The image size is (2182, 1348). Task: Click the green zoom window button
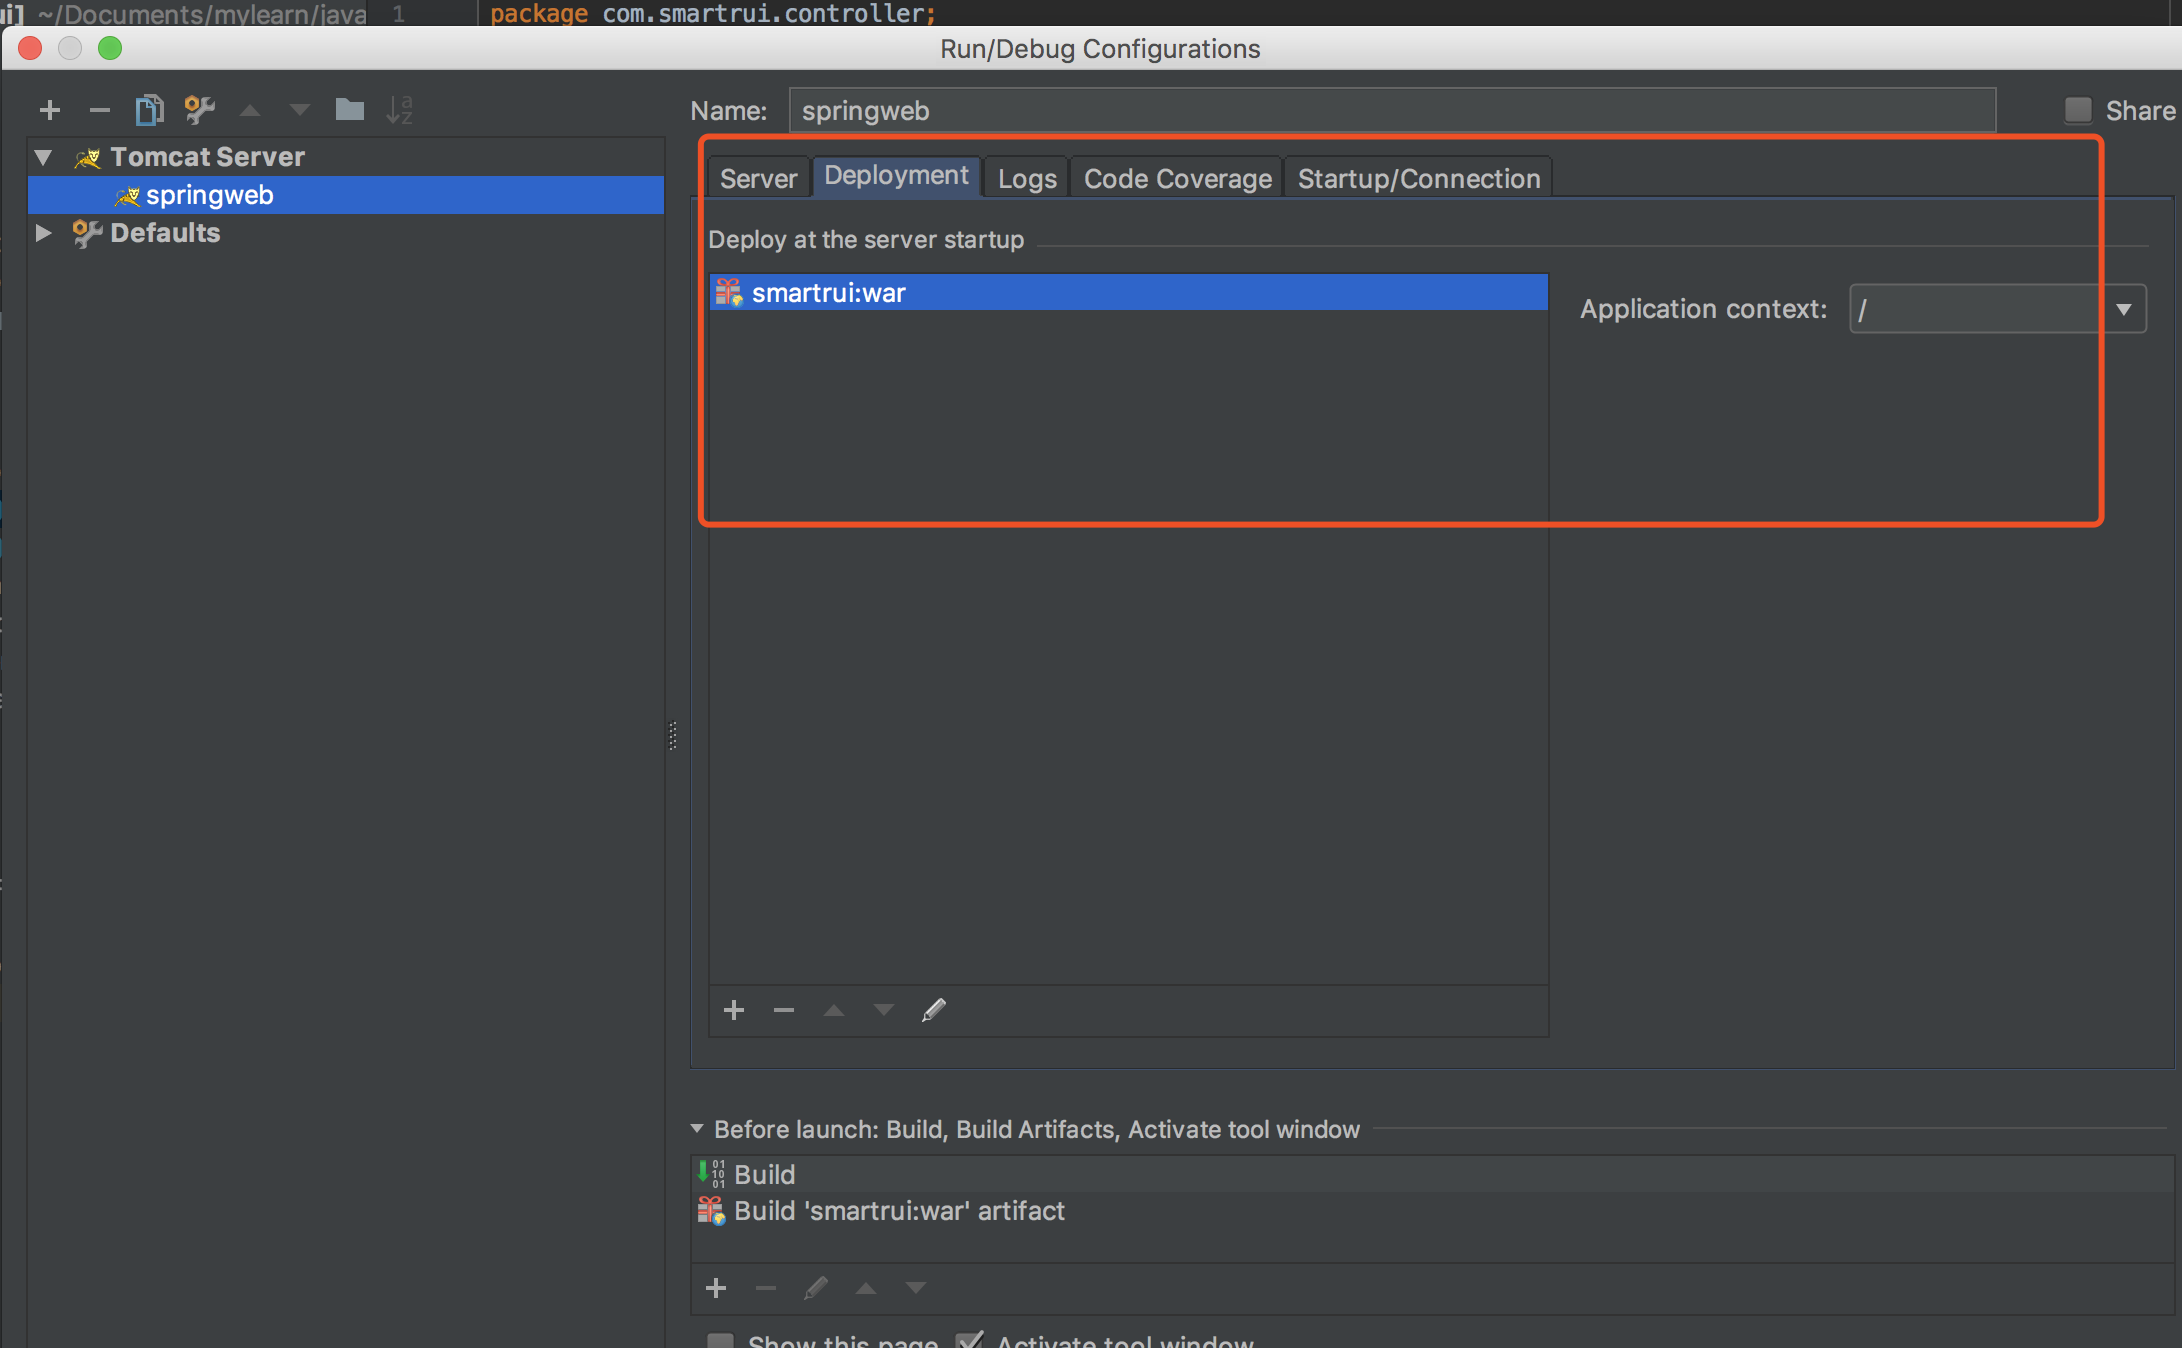[x=110, y=48]
